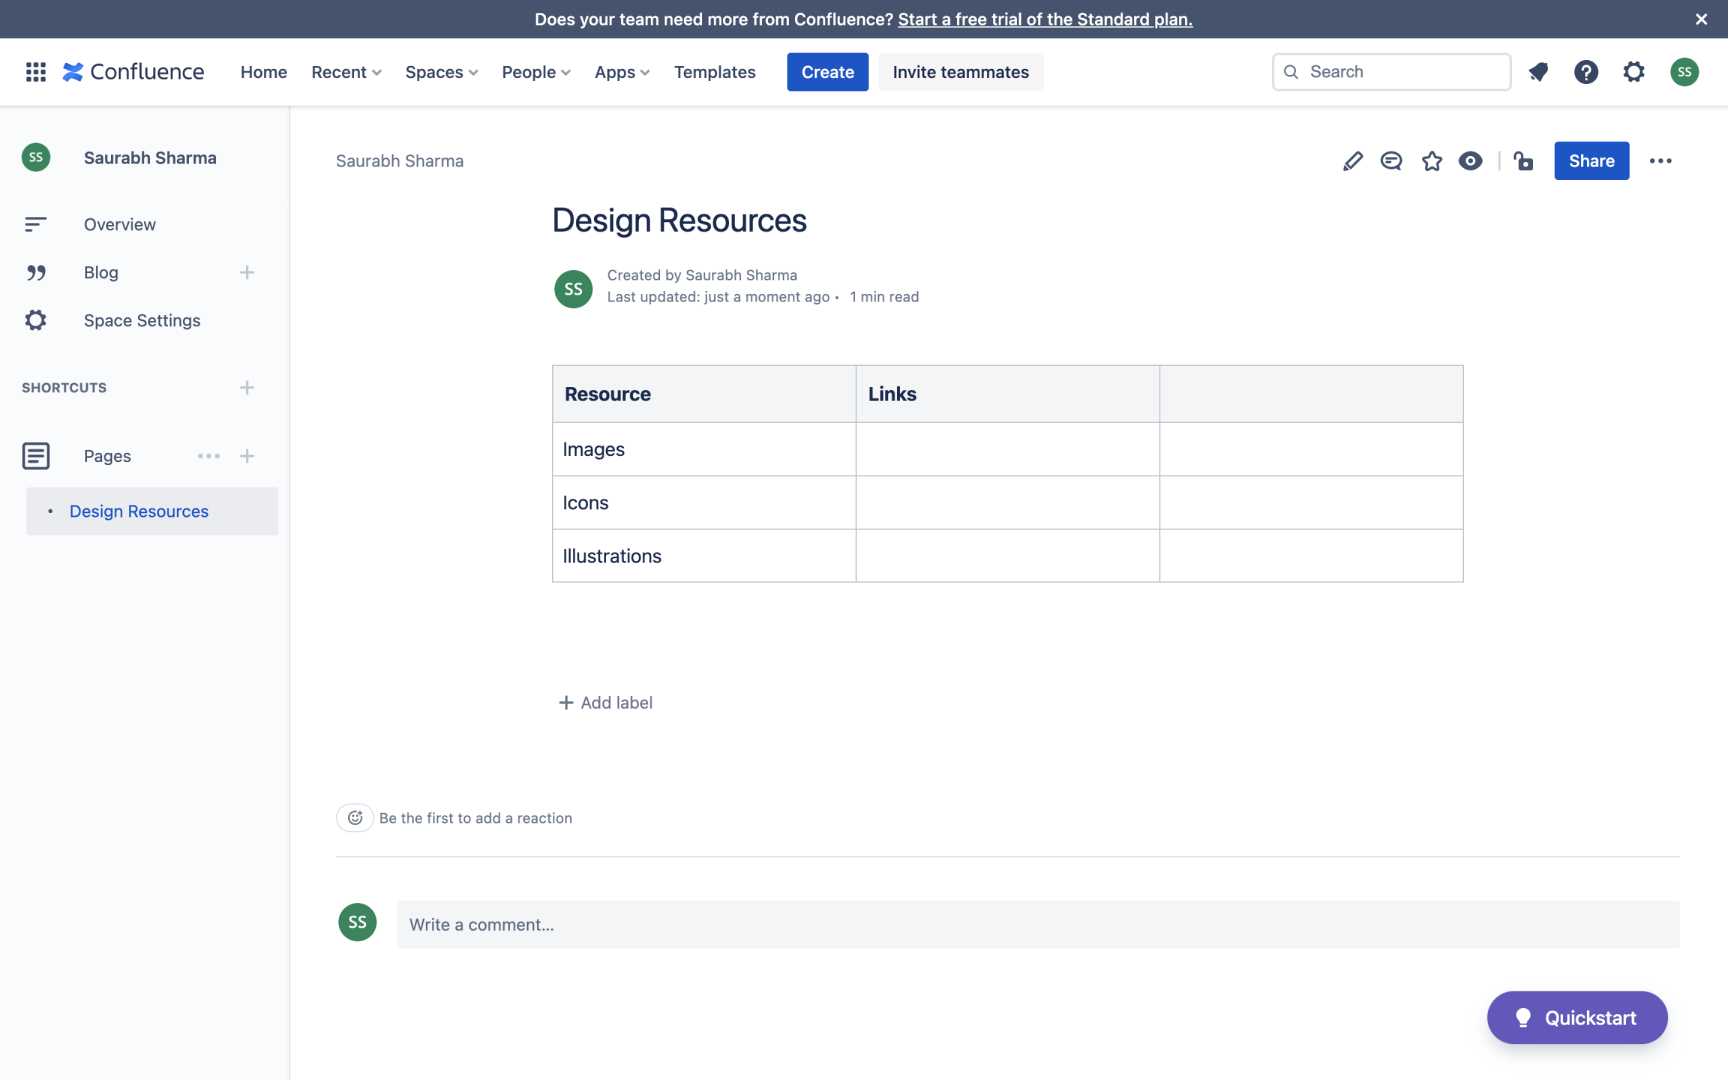Open Pages options with the ellipsis icon
1729x1080 pixels.
point(208,455)
